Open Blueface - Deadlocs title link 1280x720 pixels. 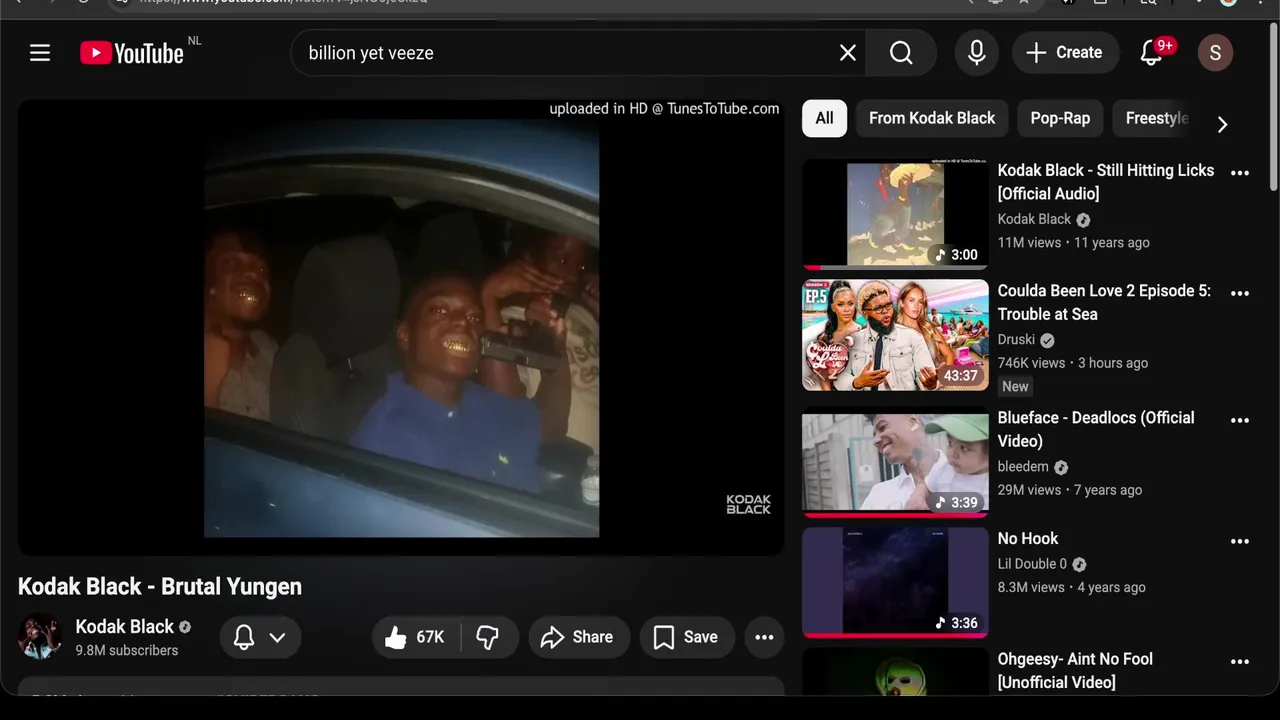(x=1096, y=429)
